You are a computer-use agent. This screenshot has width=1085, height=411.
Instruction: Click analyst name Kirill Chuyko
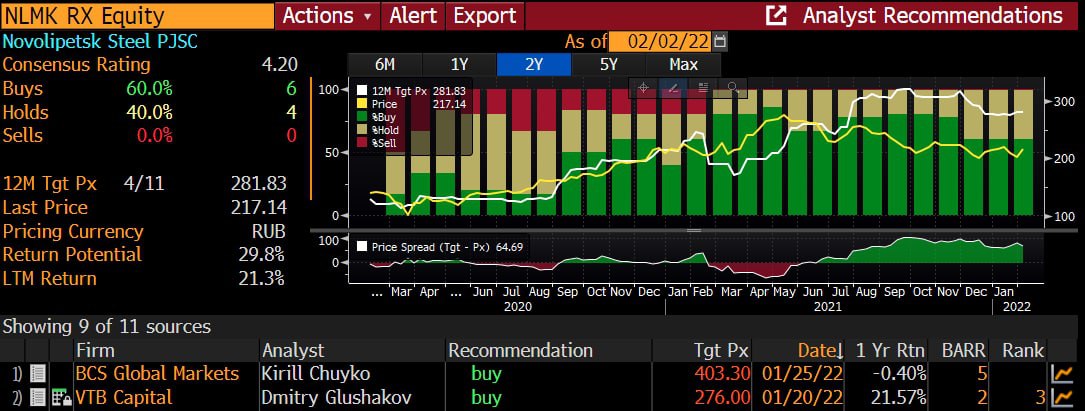[316, 374]
